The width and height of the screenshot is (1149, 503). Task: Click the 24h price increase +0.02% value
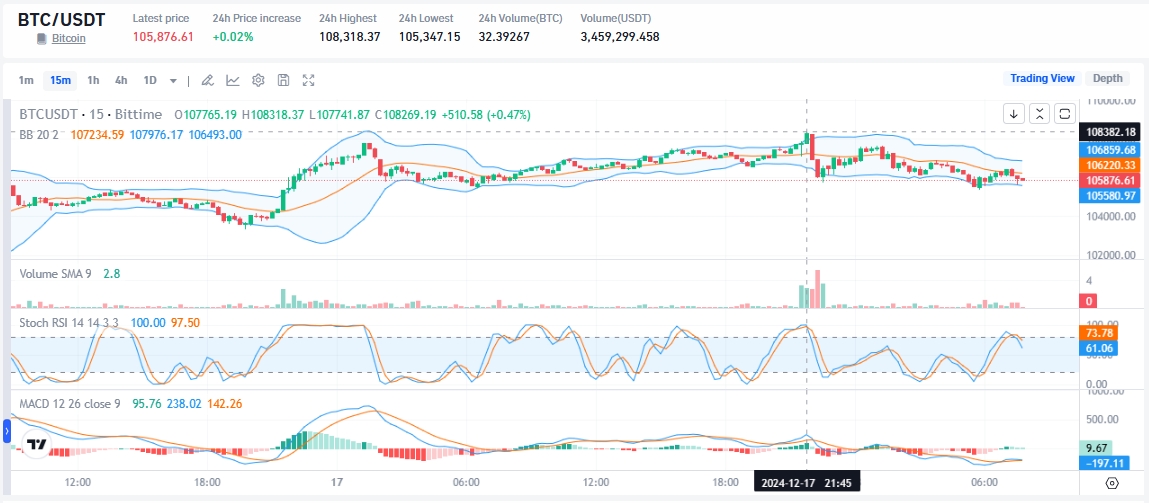233,37
